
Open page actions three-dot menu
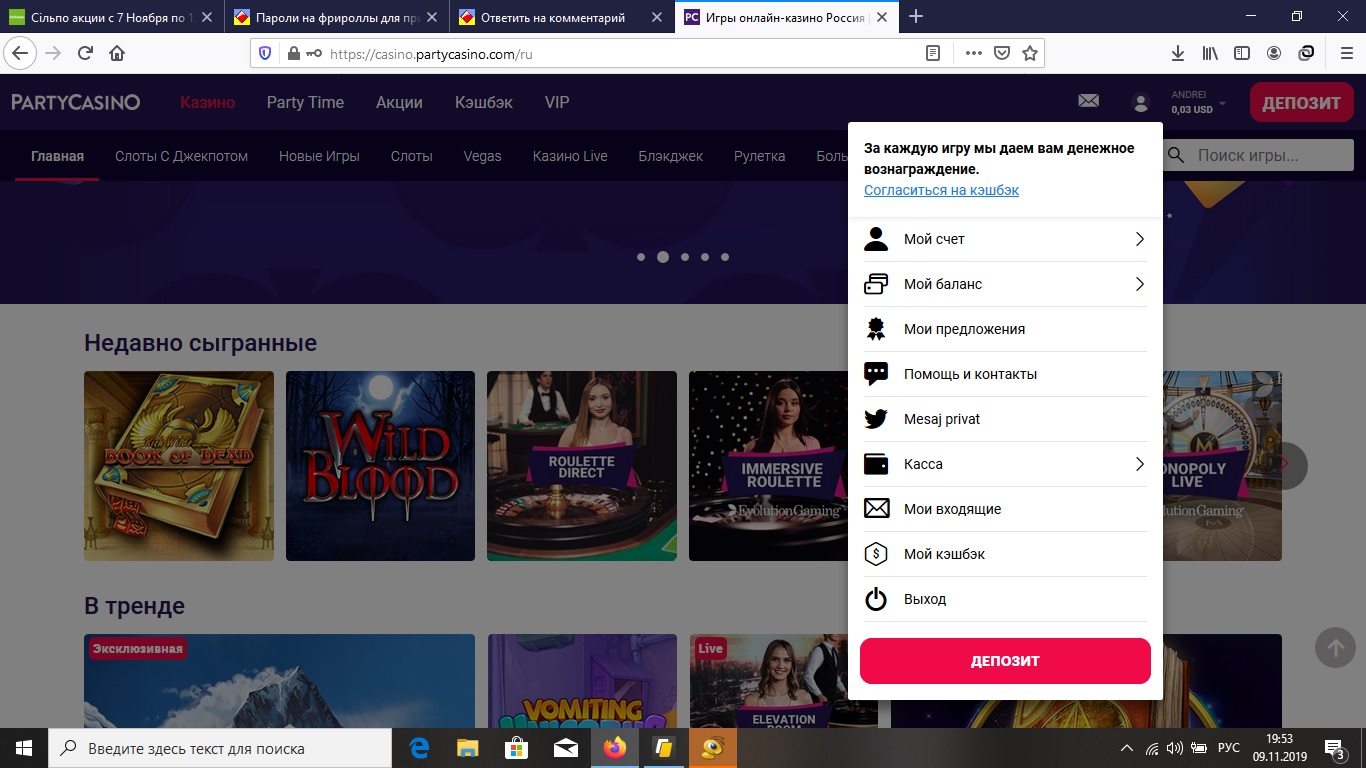tap(973, 54)
